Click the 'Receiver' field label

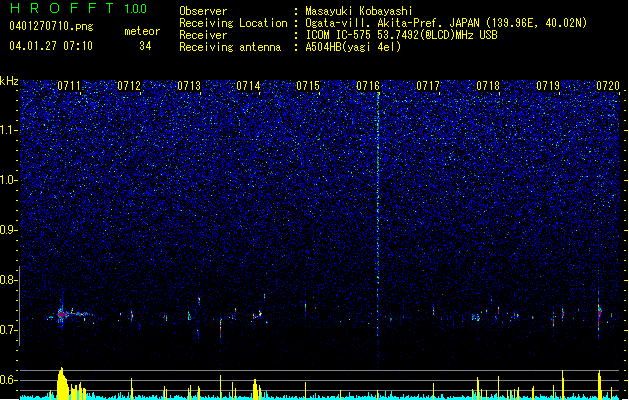[203, 35]
